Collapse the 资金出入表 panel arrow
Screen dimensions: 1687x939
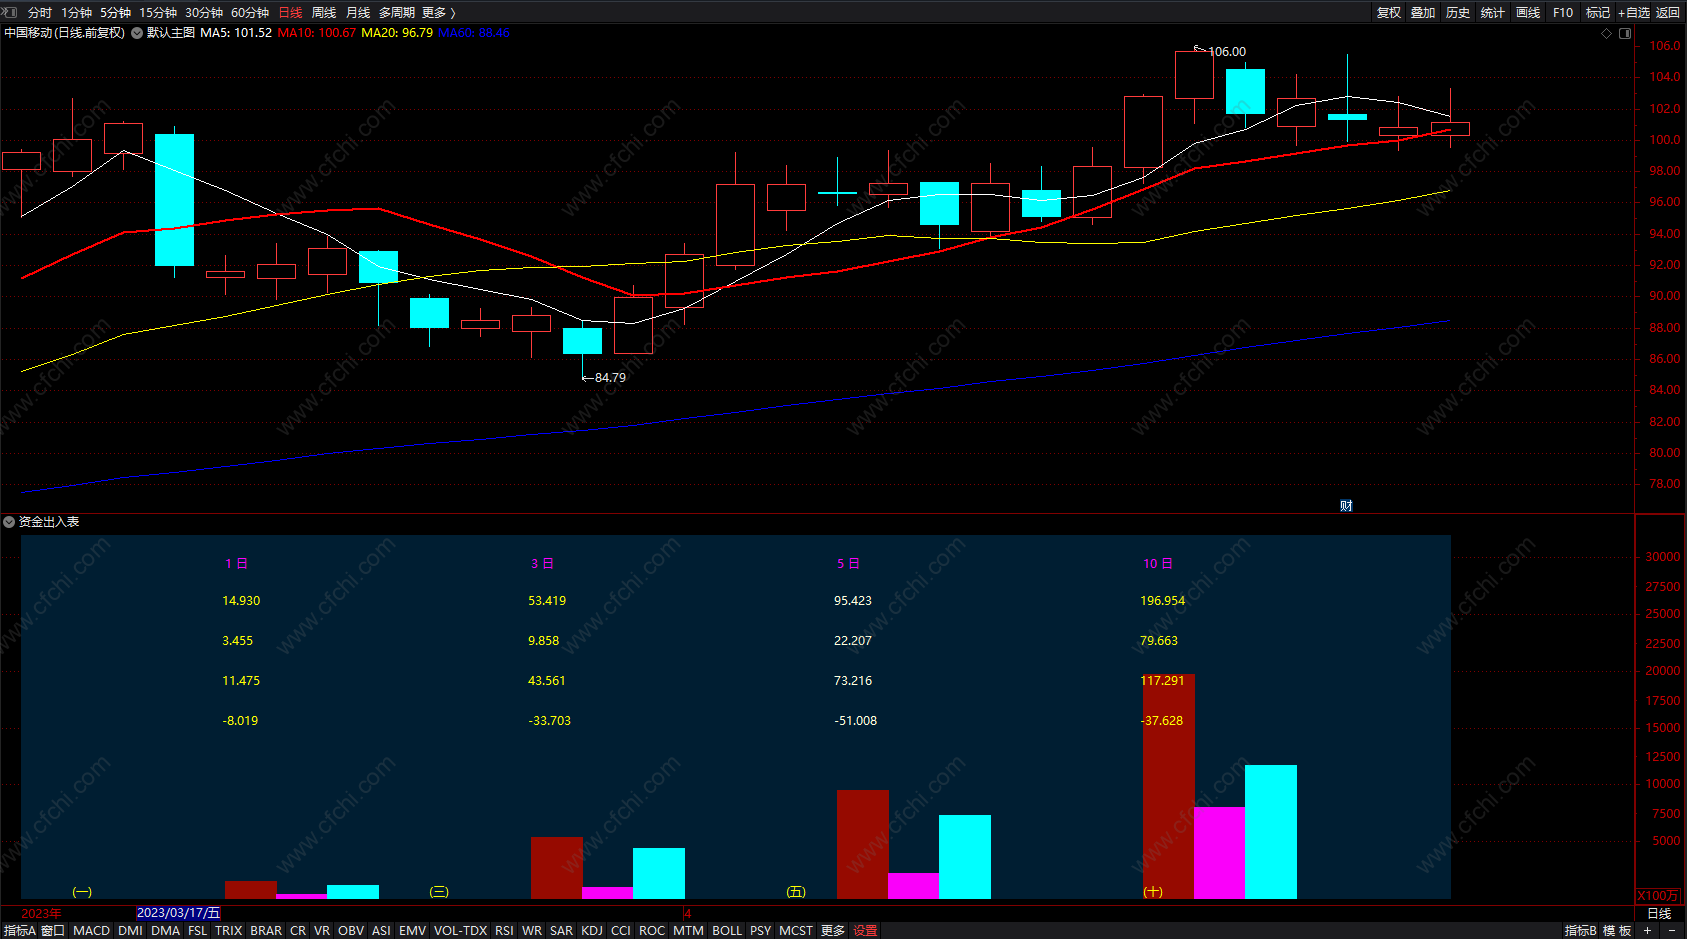coord(9,522)
